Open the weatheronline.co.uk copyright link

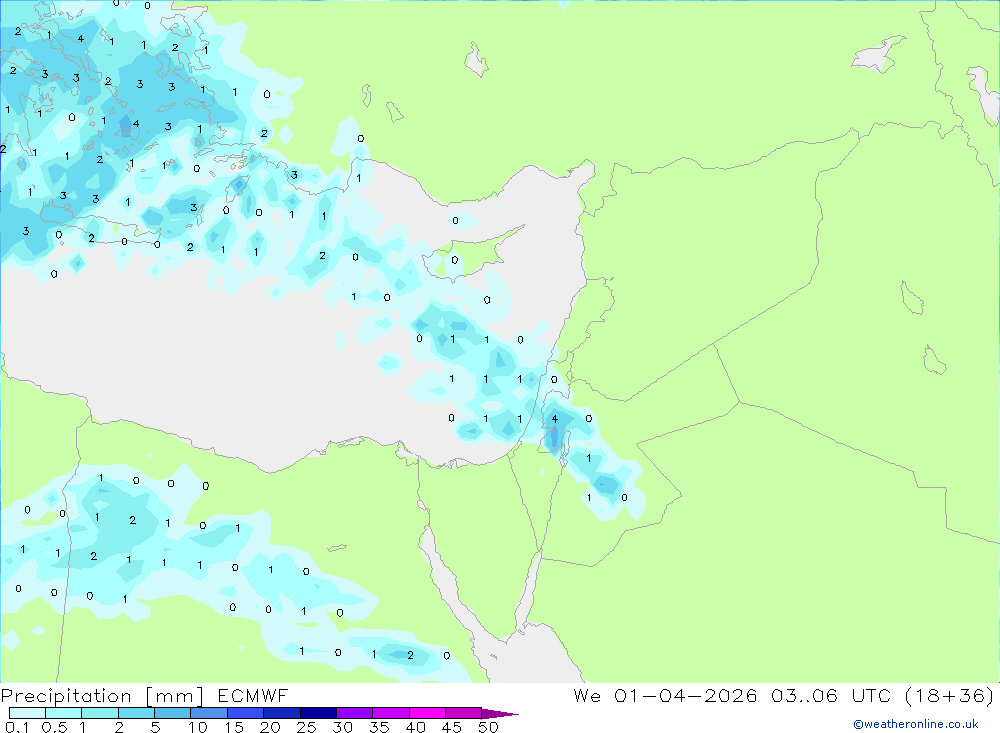(x=916, y=724)
